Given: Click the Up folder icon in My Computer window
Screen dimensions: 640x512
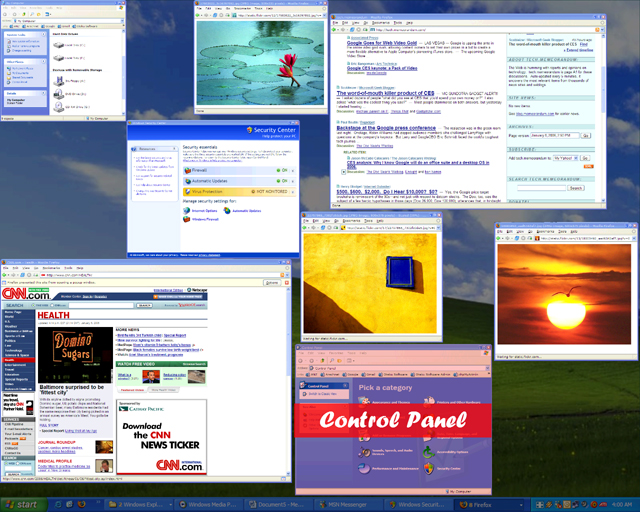Looking at the screenshot, I should pyautogui.click(x=24, y=14).
